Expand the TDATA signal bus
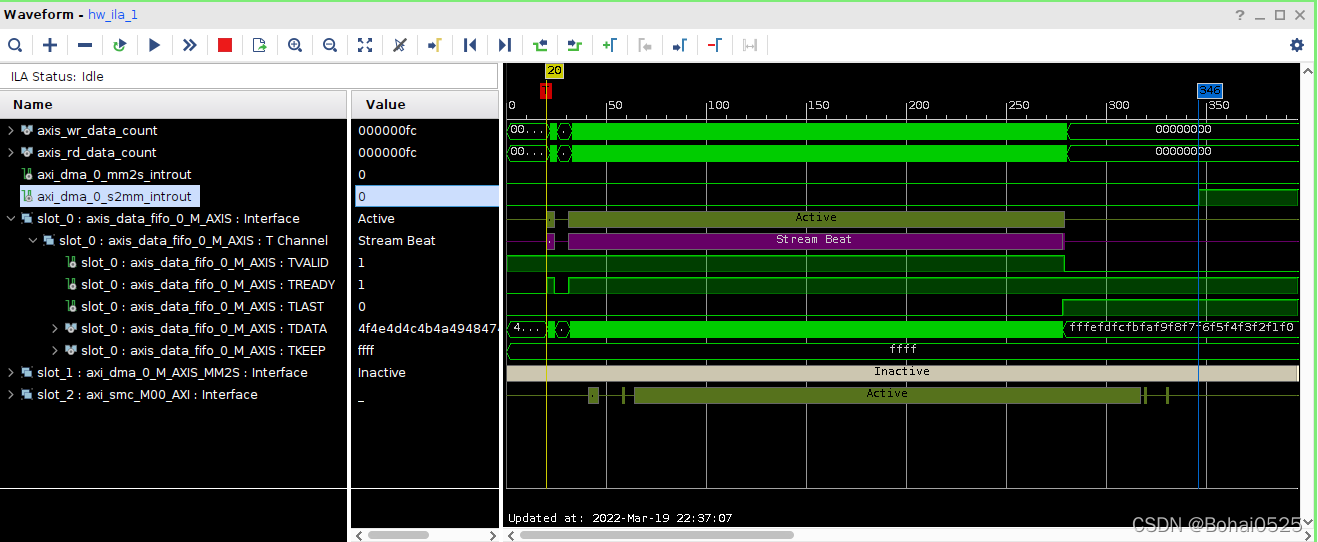Screen dimensions: 1318x542 (x=55, y=328)
